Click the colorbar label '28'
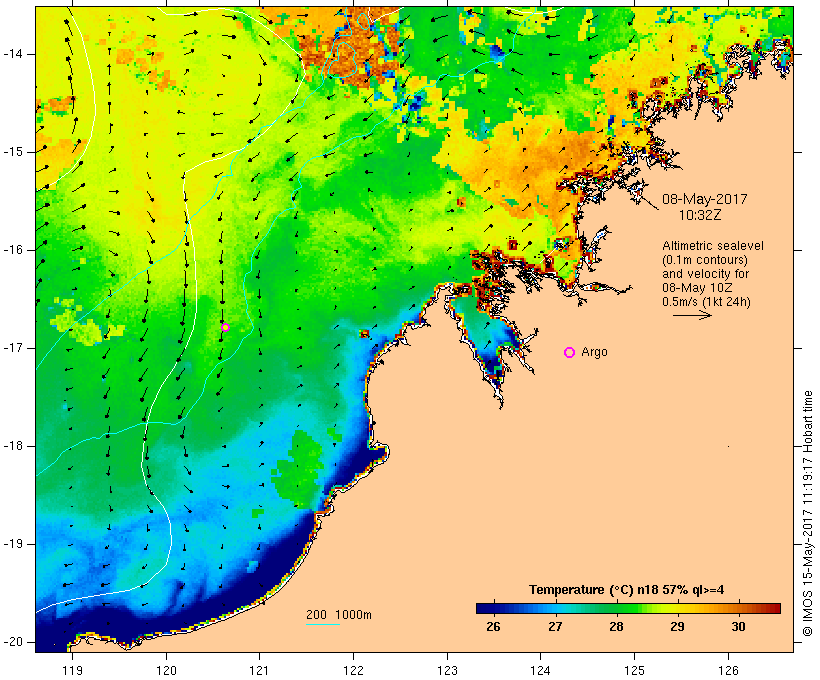Image resolution: width=820 pixels, height=680 pixels. (616, 627)
